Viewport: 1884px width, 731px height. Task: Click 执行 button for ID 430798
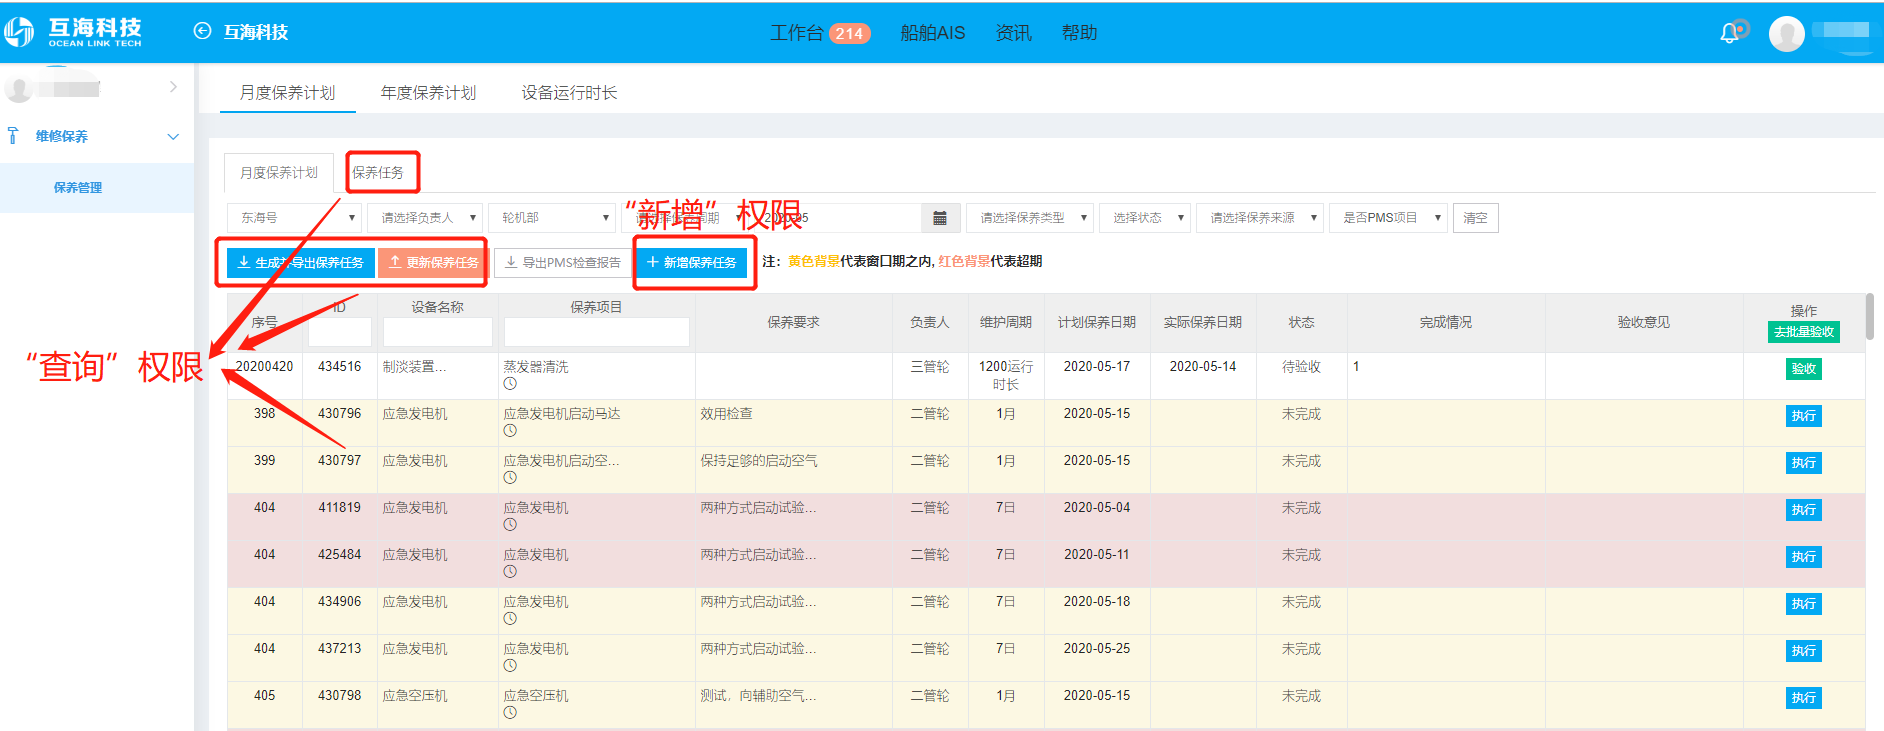(1804, 698)
